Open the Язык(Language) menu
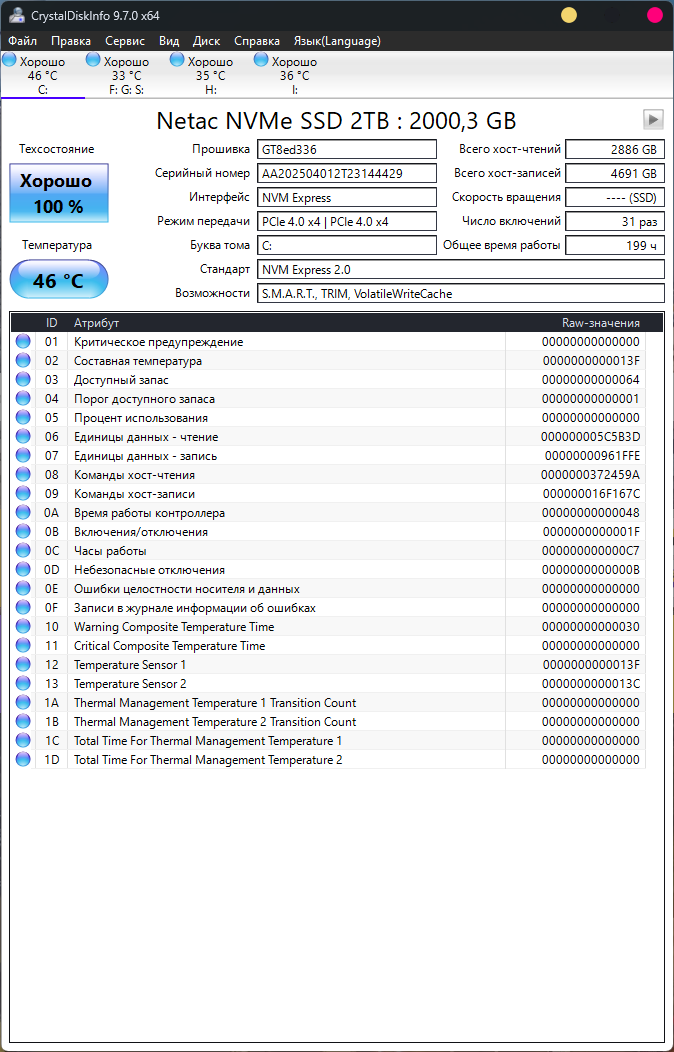This screenshot has width=674, height=1052. coord(337,41)
